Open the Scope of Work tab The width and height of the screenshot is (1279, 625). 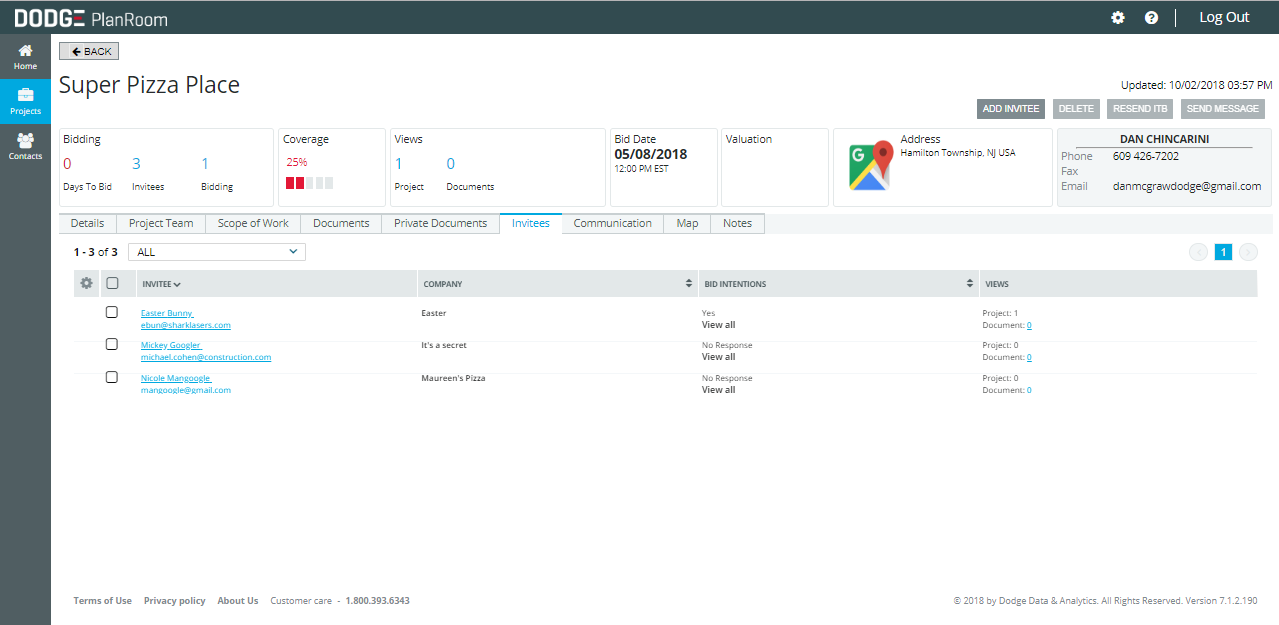pyautogui.click(x=253, y=223)
